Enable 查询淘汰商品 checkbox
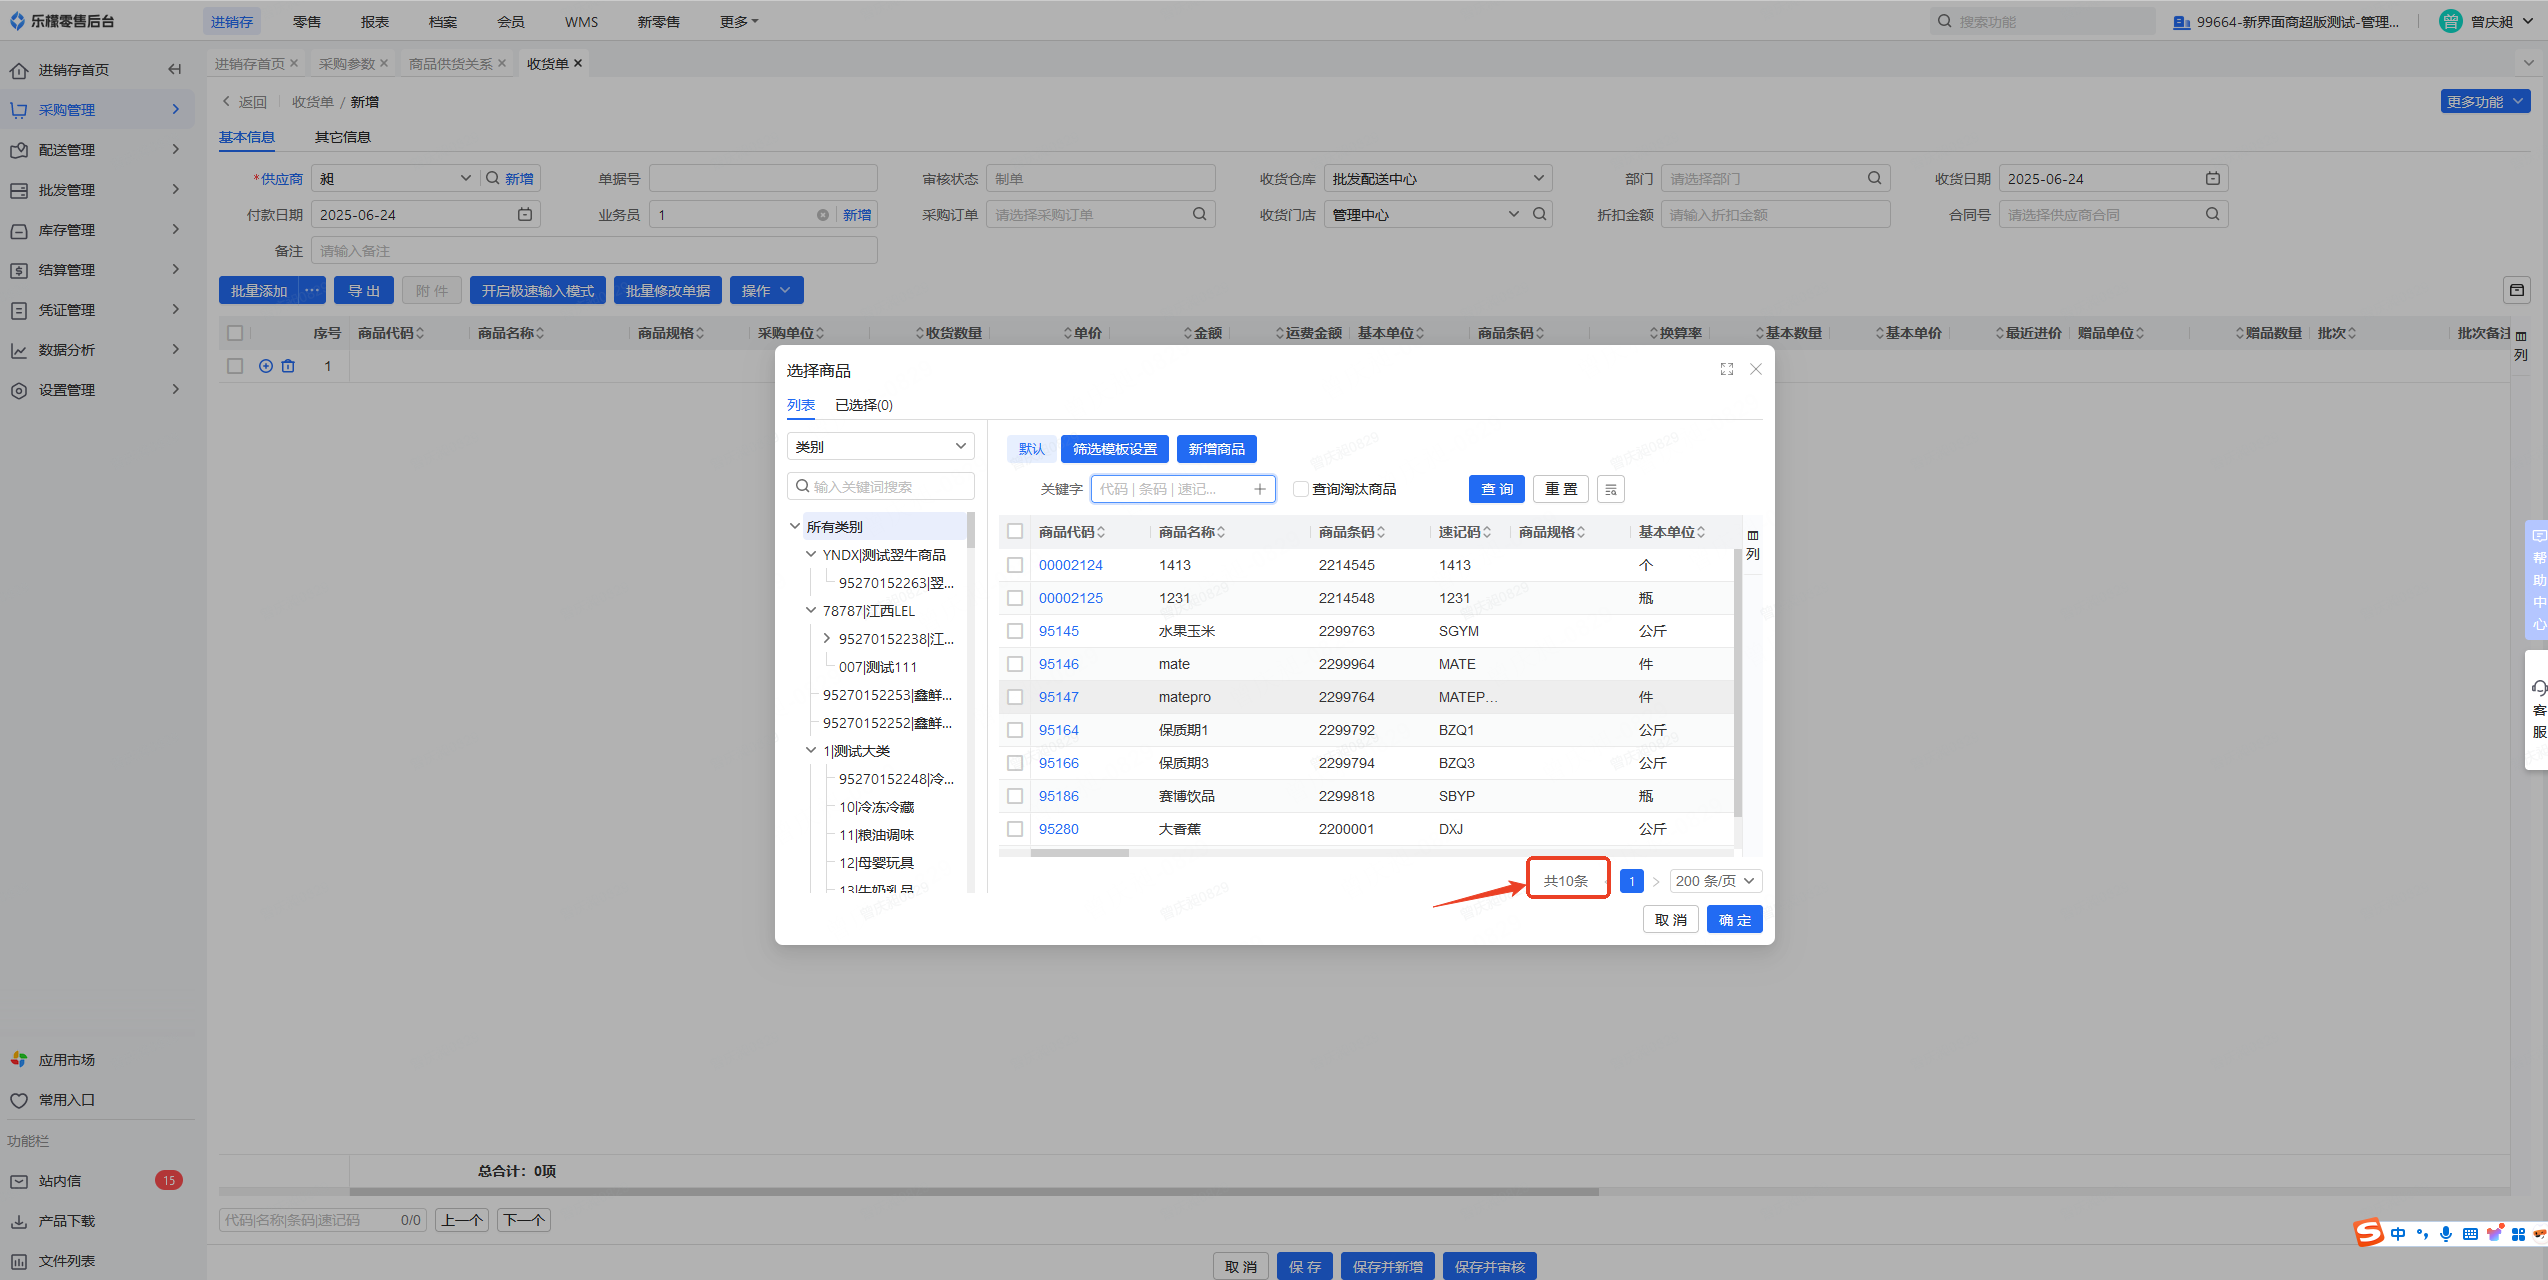The image size is (2548, 1280). click(1300, 489)
